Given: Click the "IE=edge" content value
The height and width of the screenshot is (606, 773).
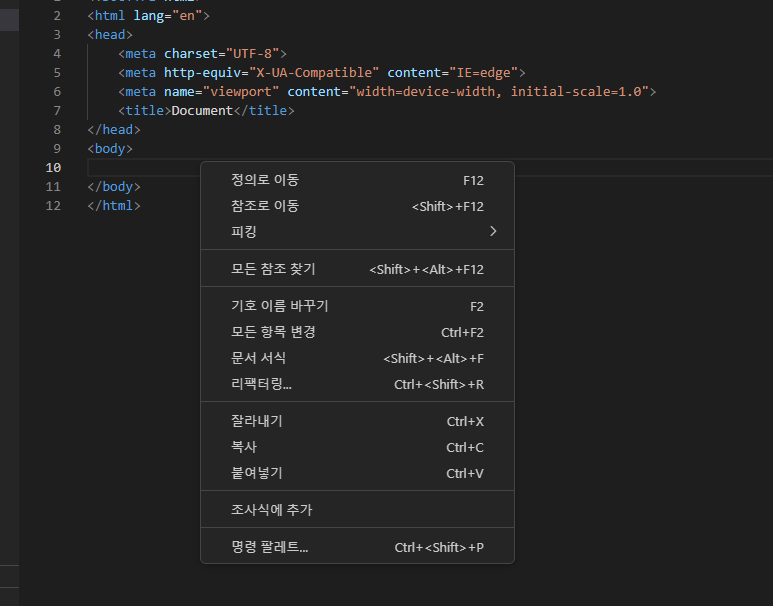Looking at the screenshot, I should pos(483,72).
